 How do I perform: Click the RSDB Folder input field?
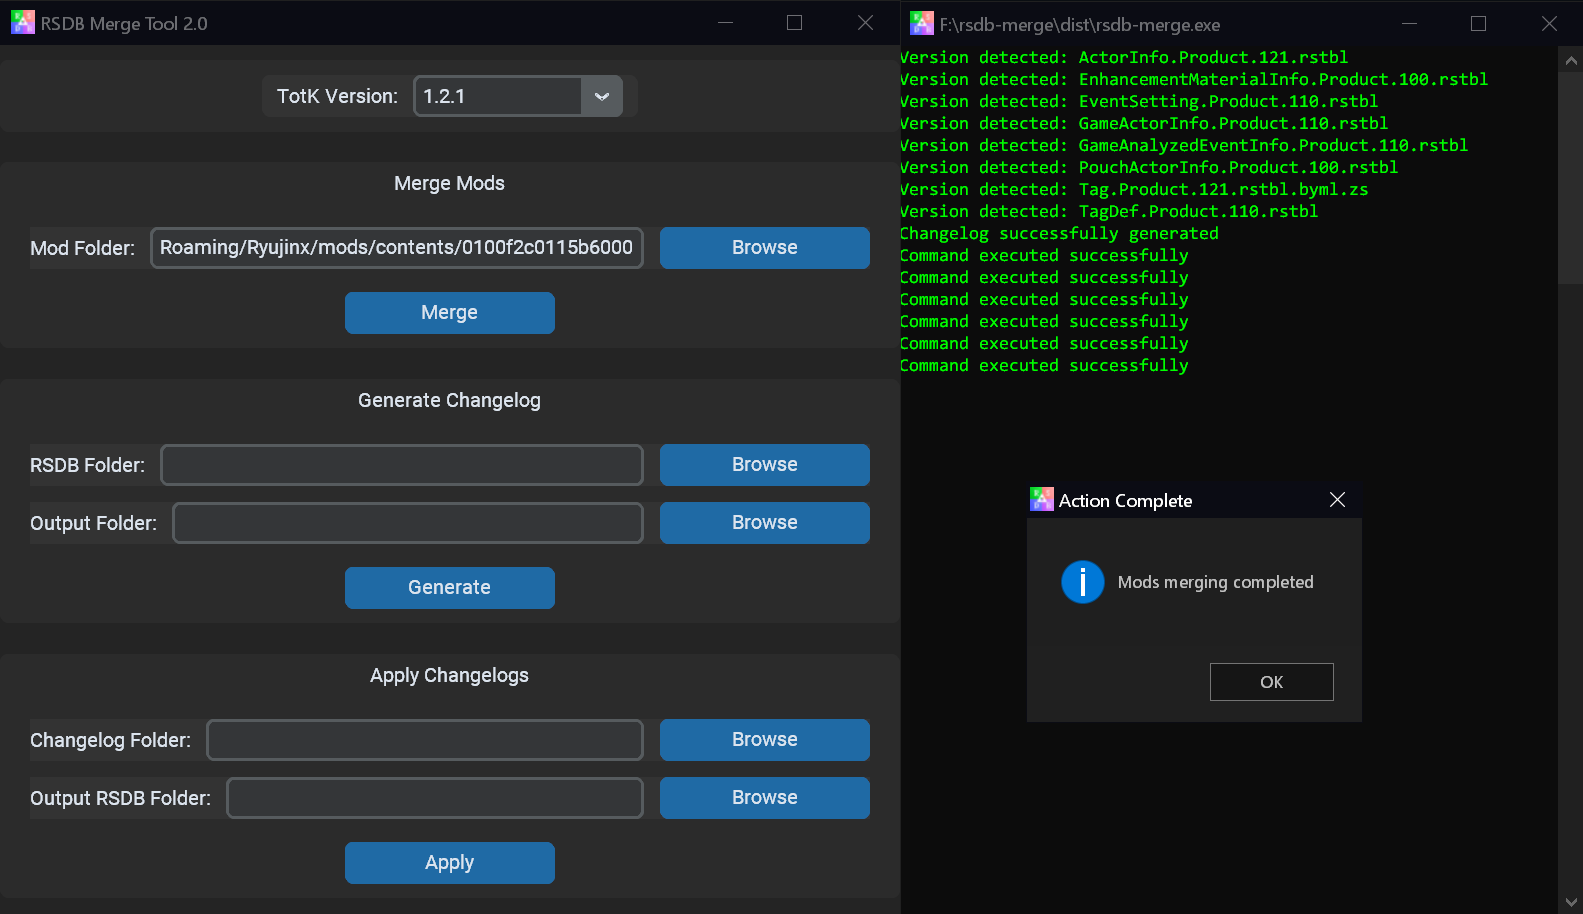coord(402,465)
